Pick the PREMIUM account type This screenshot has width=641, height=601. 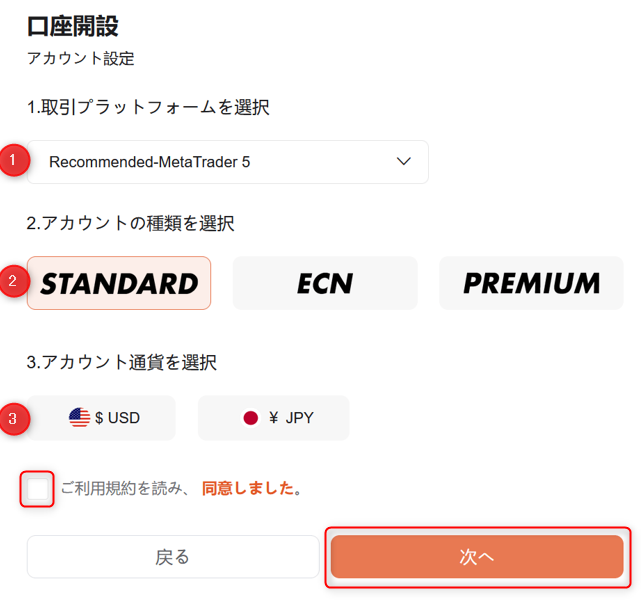pos(532,283)
